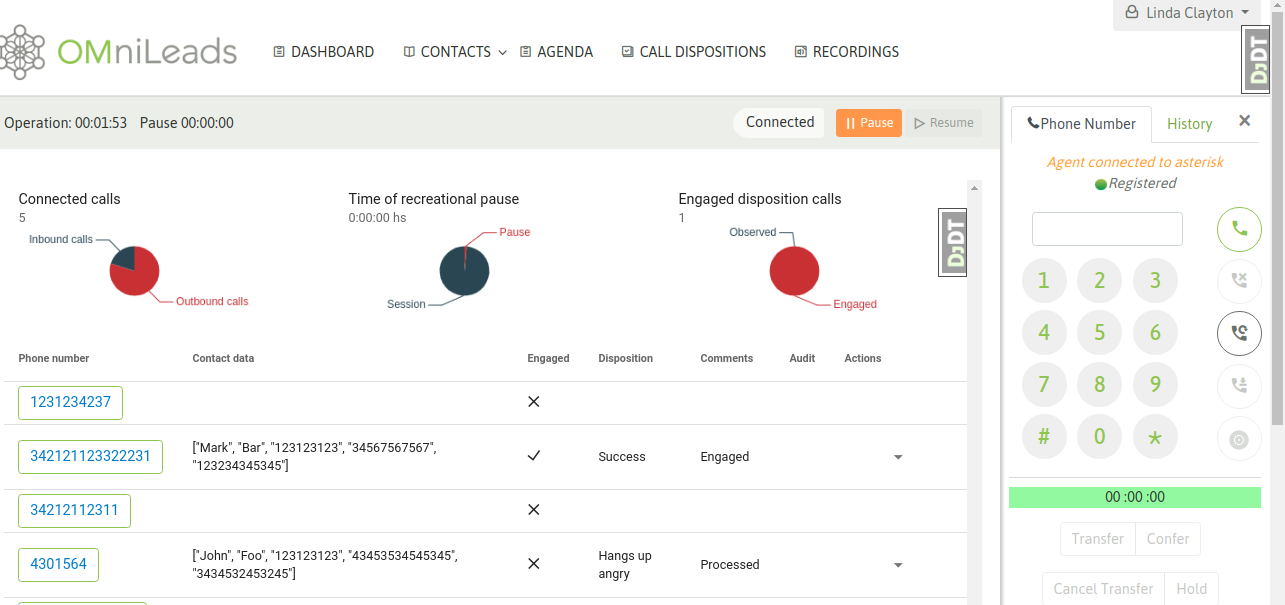This screenshot has height=605, width=1285.
Task: Click the X mark in 34212112311 row
Action: pos(534,509)
